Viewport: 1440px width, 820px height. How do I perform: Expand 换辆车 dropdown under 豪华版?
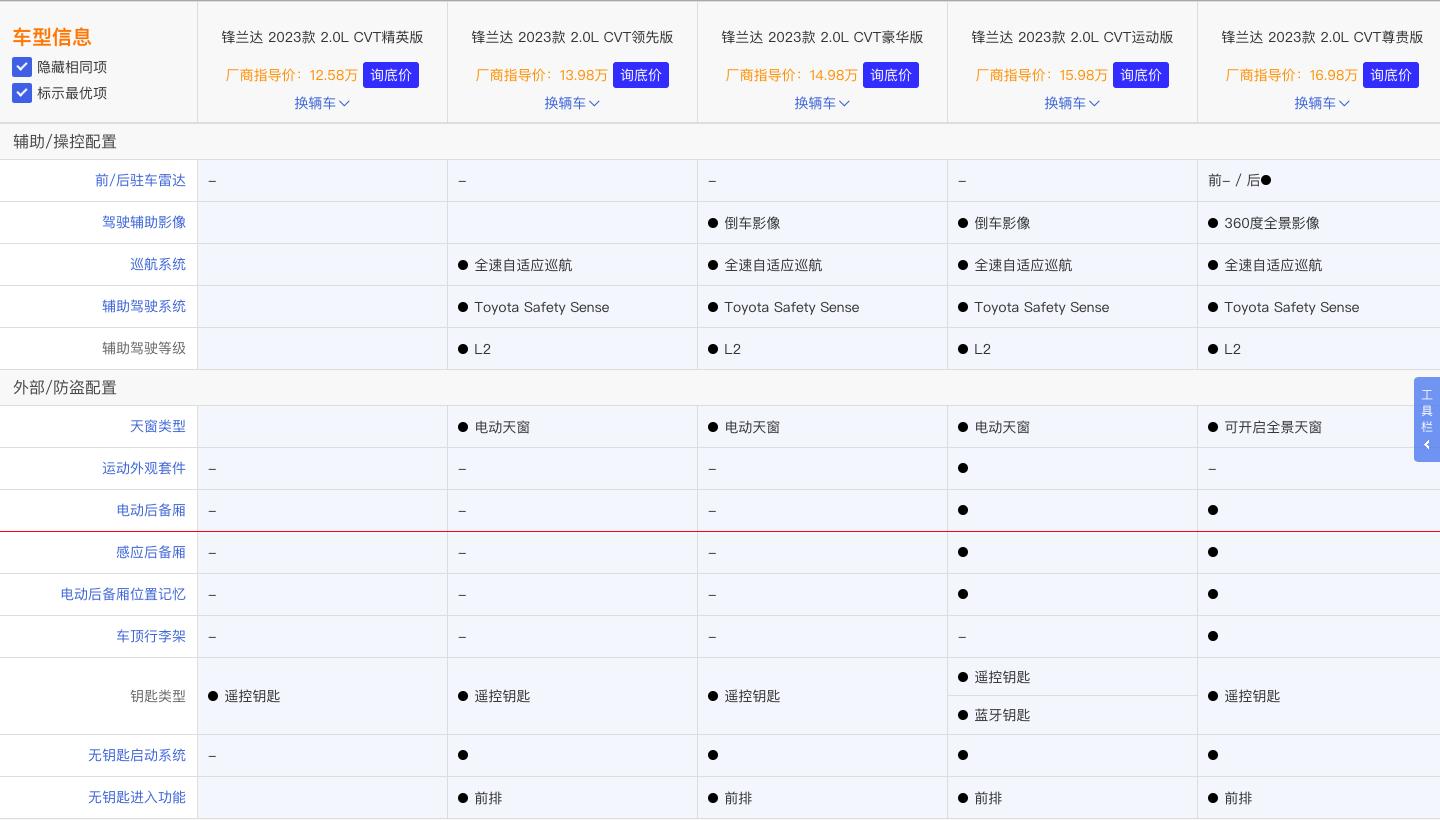822,103
